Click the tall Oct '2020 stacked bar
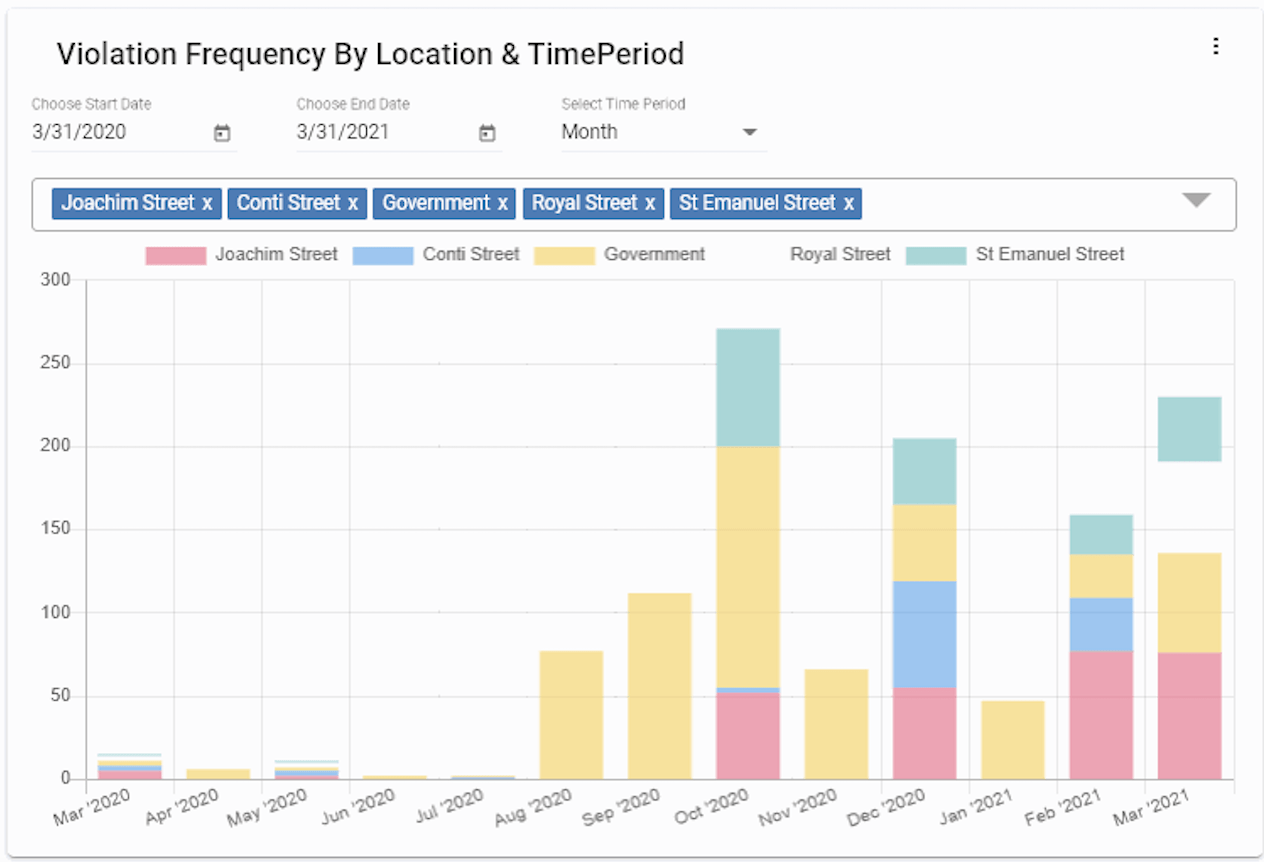 [x=748, y=550]
